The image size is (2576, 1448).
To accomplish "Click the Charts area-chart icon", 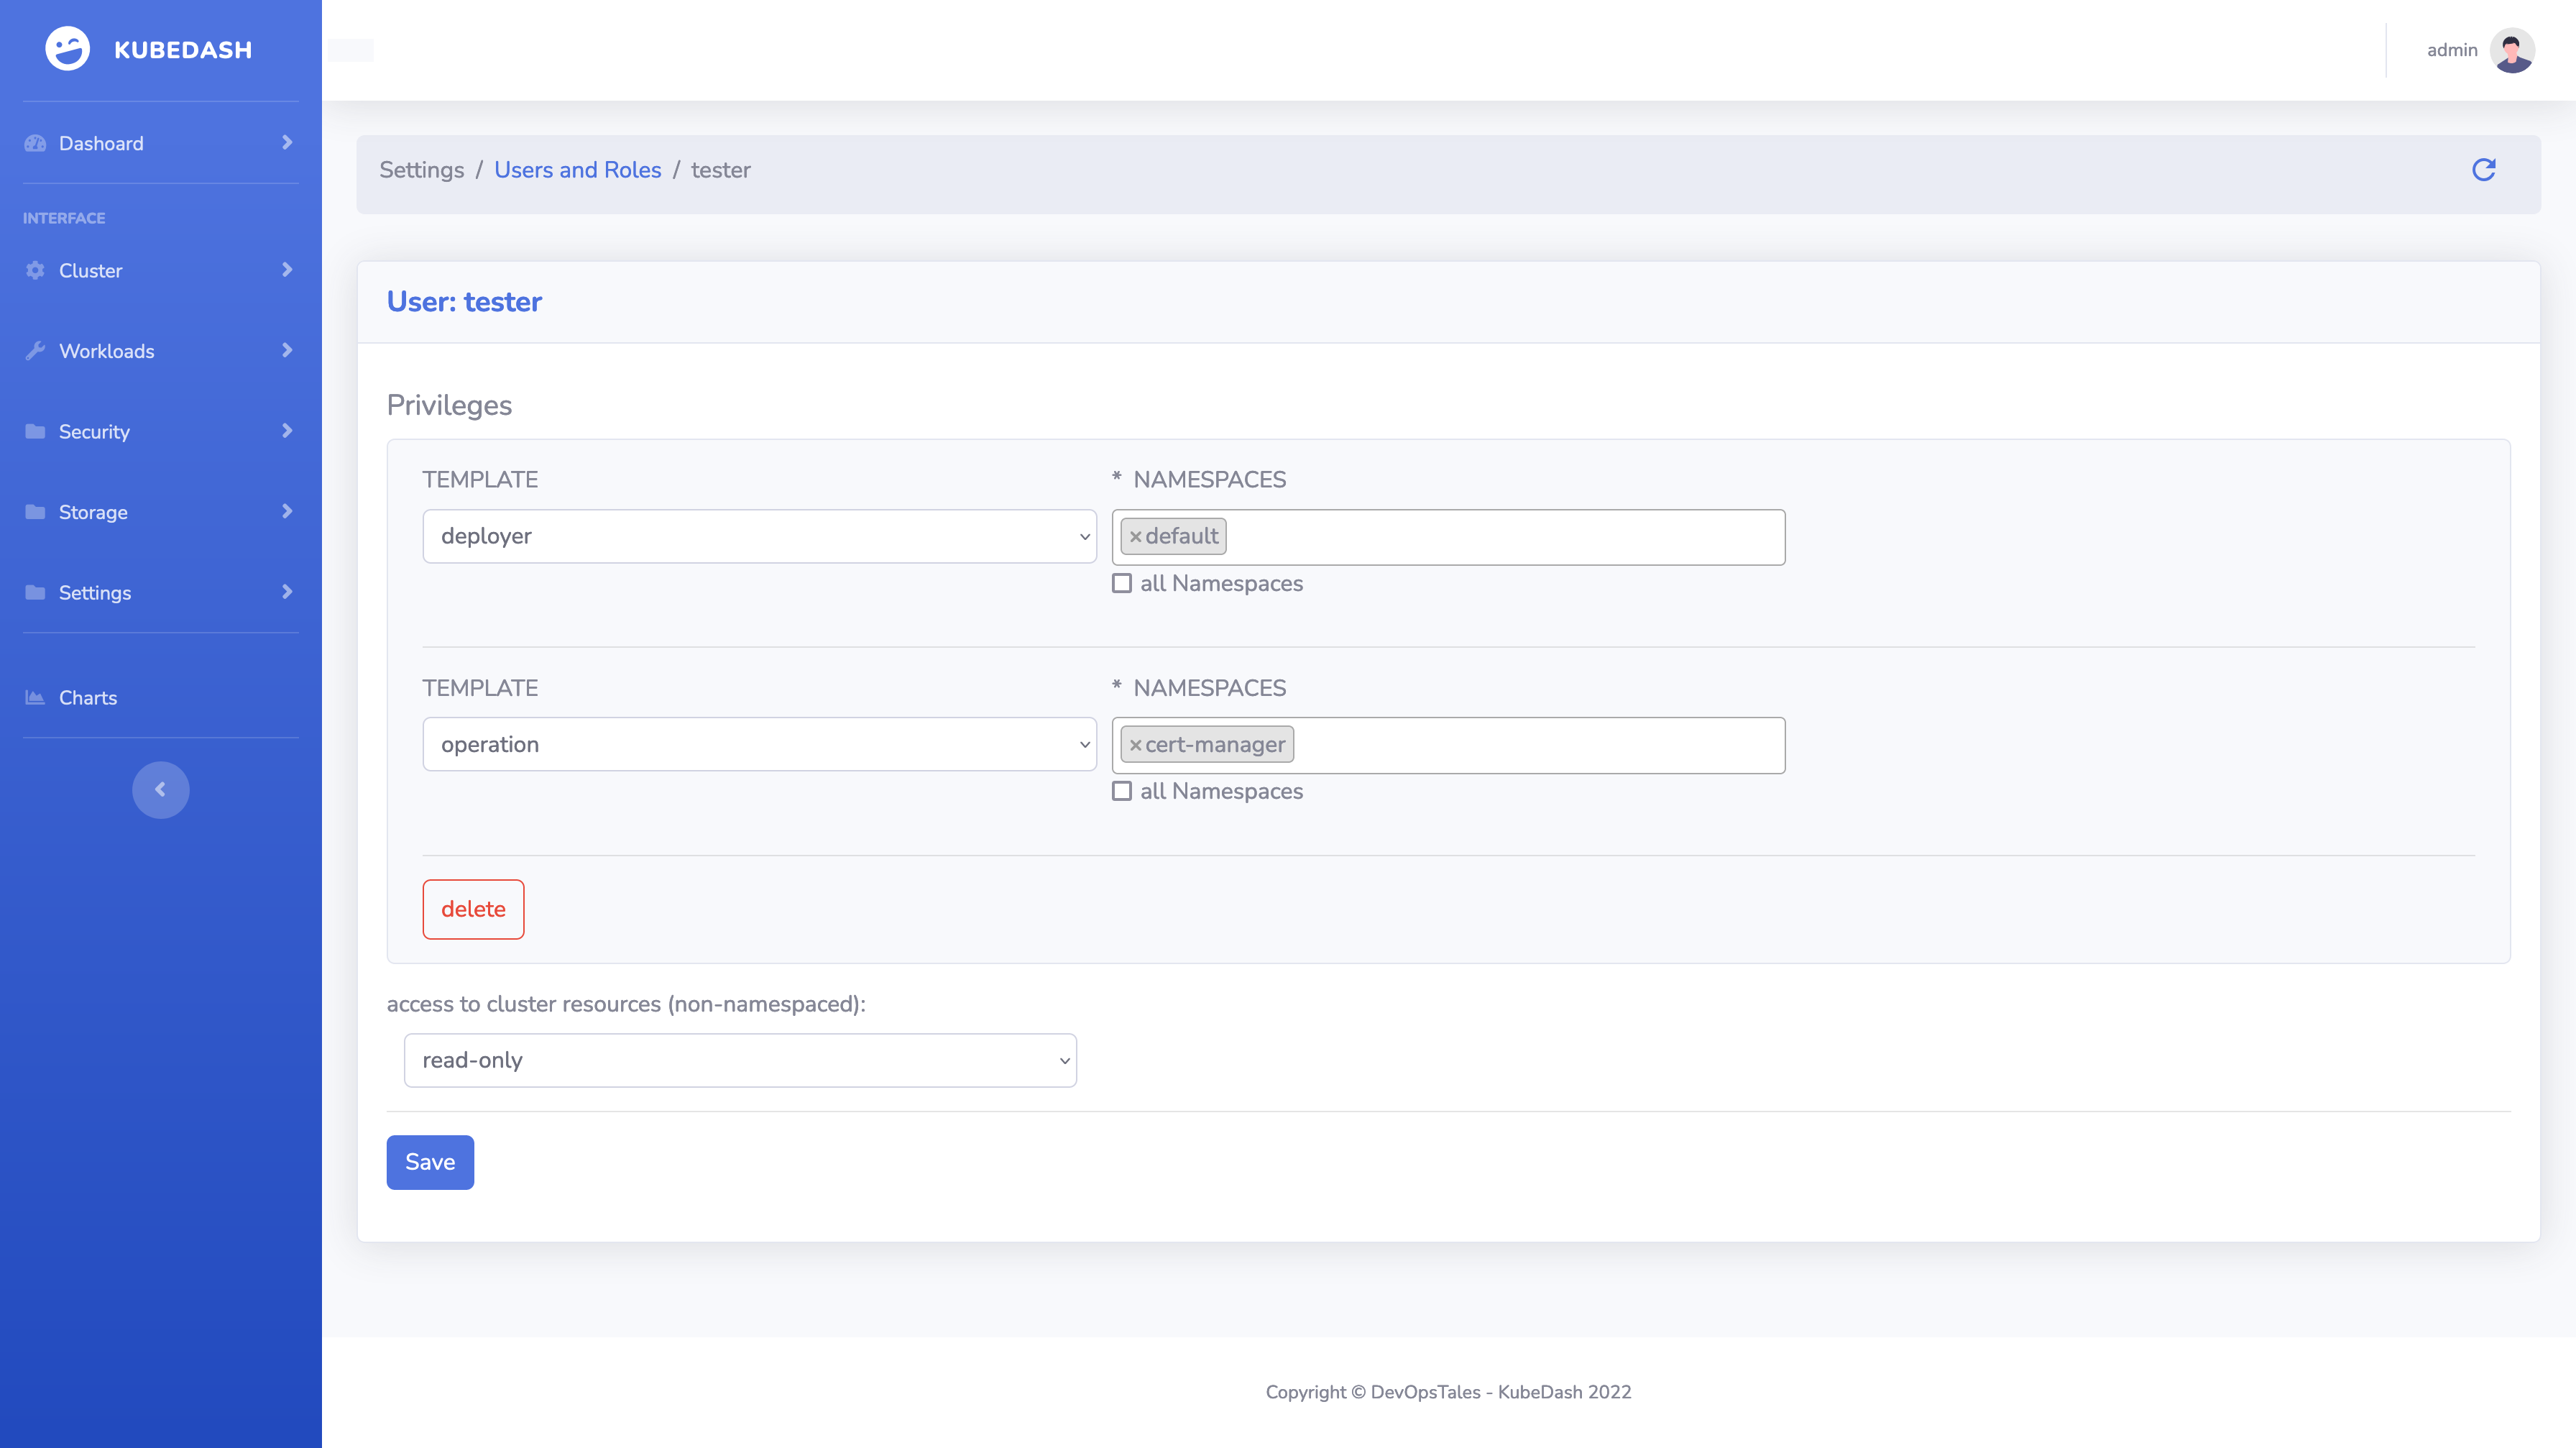I will click(x=35, y=698).
